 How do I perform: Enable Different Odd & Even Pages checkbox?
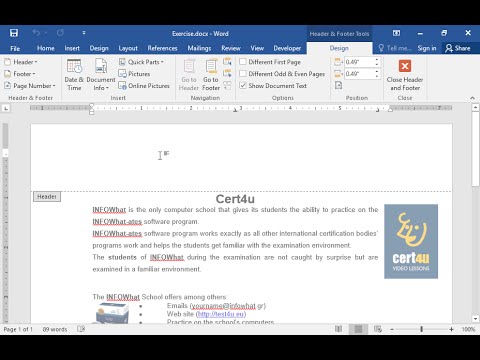243,74
